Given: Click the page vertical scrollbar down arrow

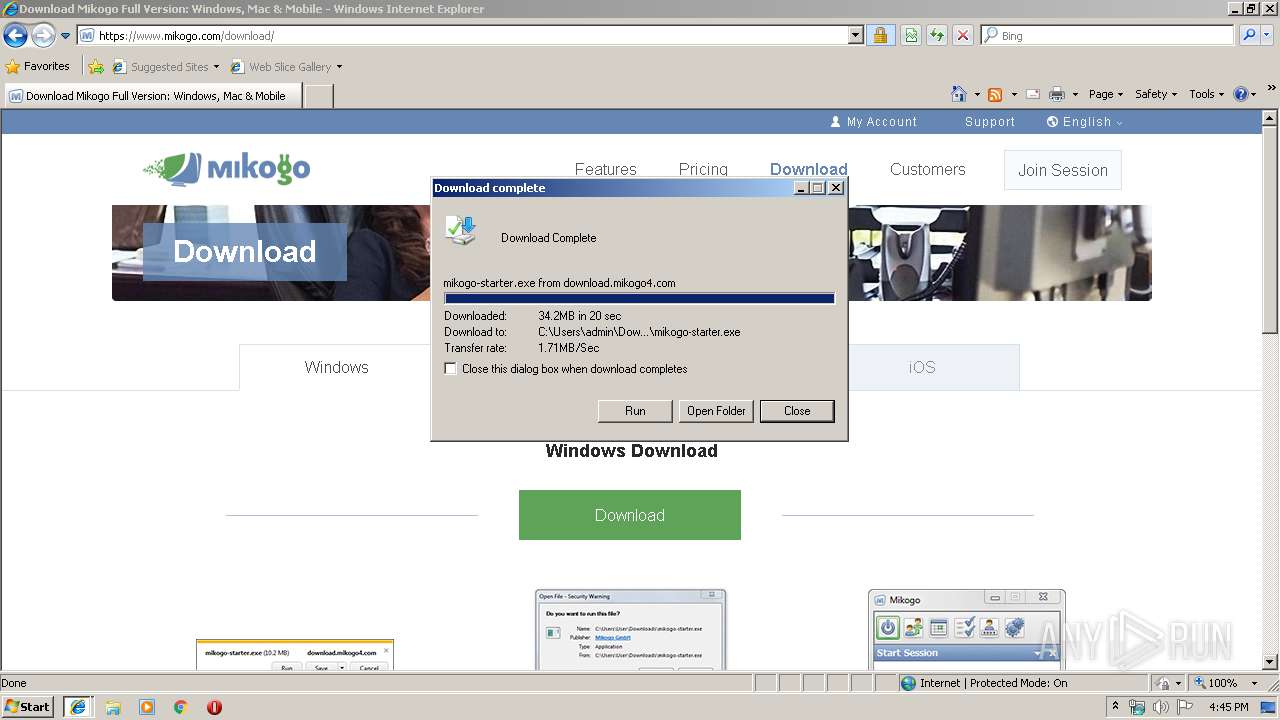Looking at the screenshot, I should [x=1271, y=662].
